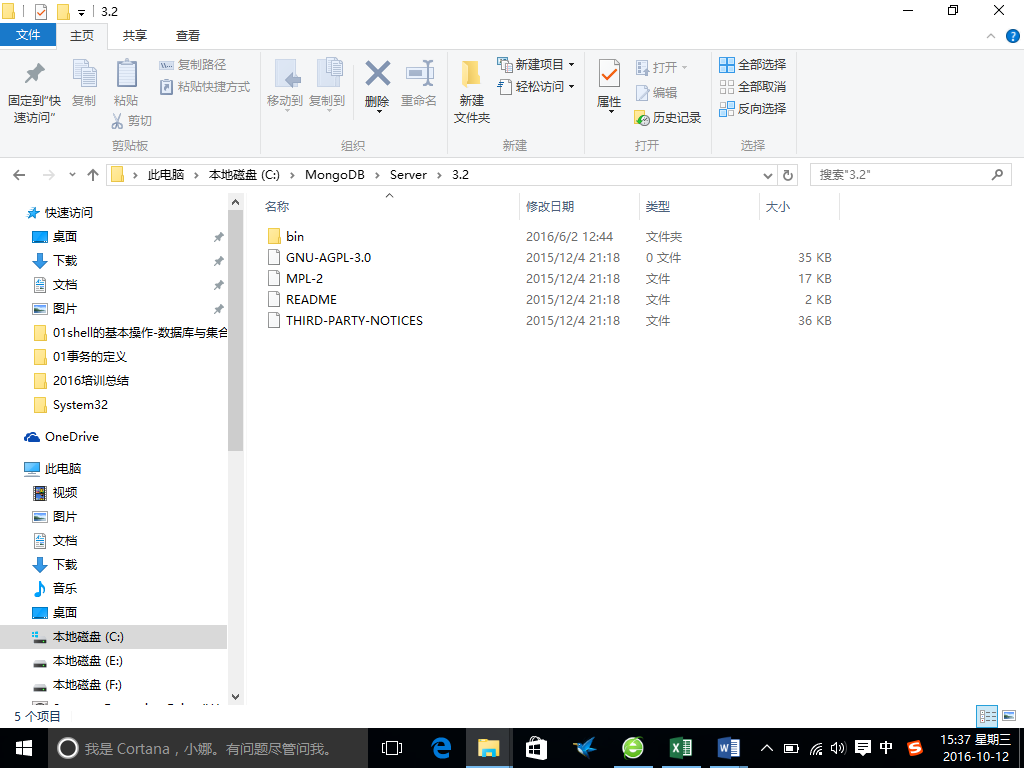
Task: Switch to Home (主页) tab
Action: tap(82, 36)
